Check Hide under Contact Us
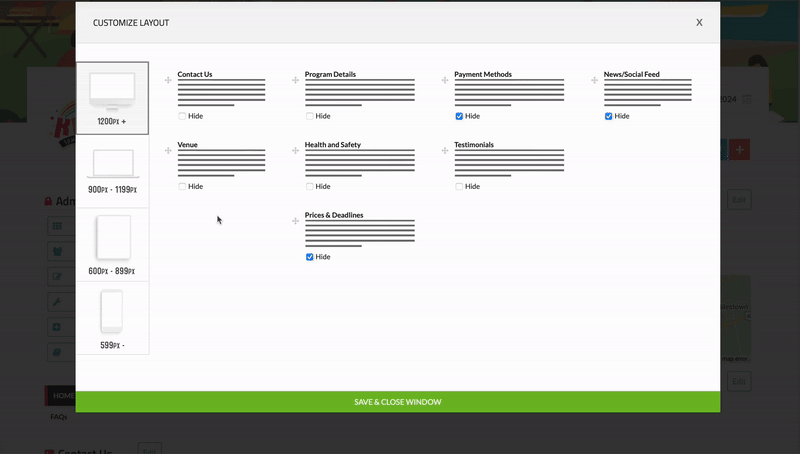The width and height of the screenshot is (800, 454). tap(182, 116)
